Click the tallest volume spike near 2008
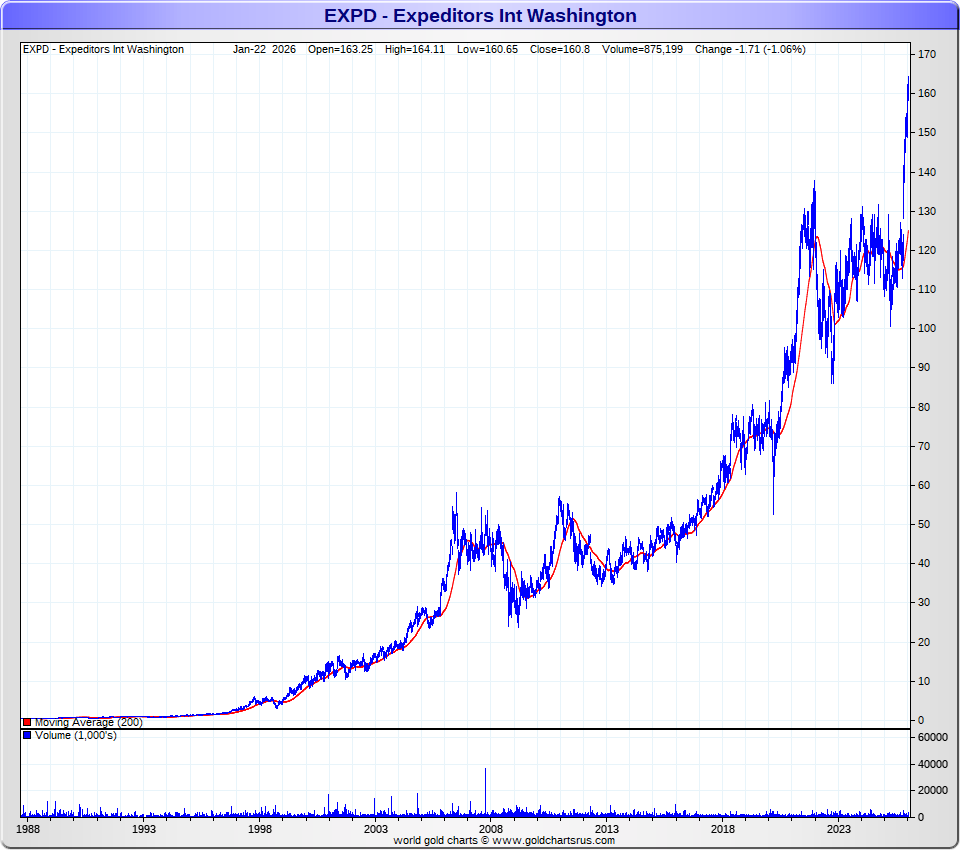Image resolution: width=960 pixels, height=850 pixels. click(x=486, y=790)
